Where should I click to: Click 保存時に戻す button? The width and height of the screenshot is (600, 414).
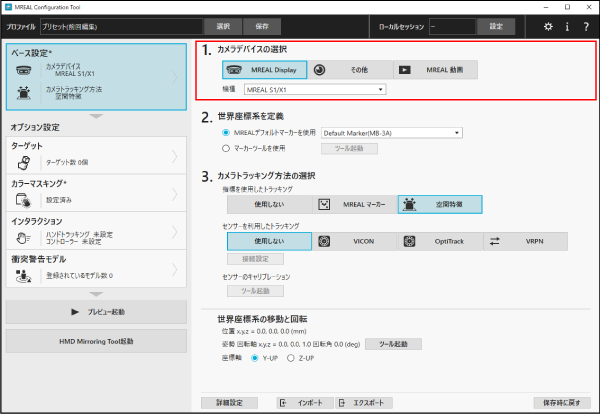[562, 403]
